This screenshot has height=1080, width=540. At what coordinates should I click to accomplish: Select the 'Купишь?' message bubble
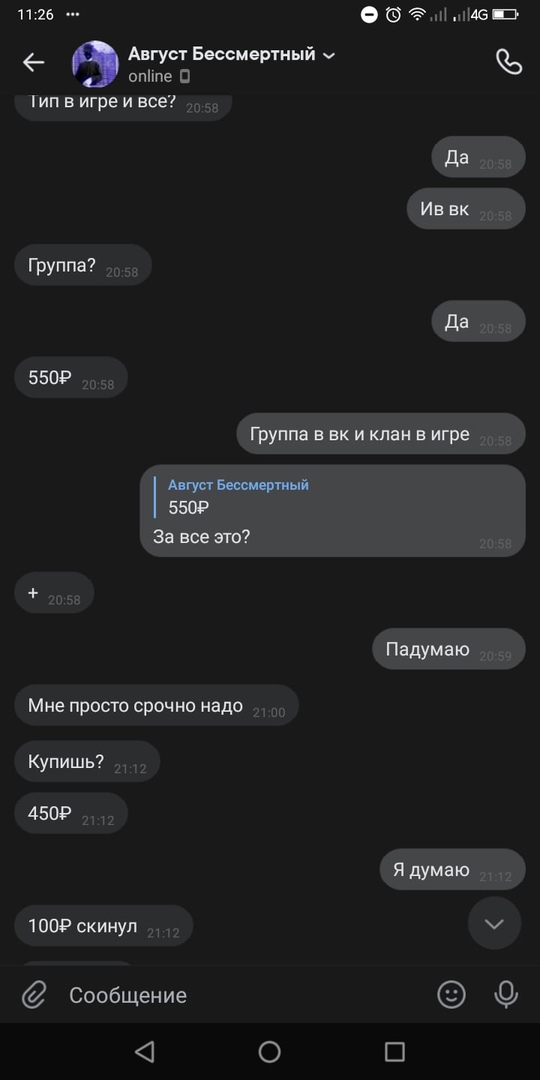[x=87, y=762]
